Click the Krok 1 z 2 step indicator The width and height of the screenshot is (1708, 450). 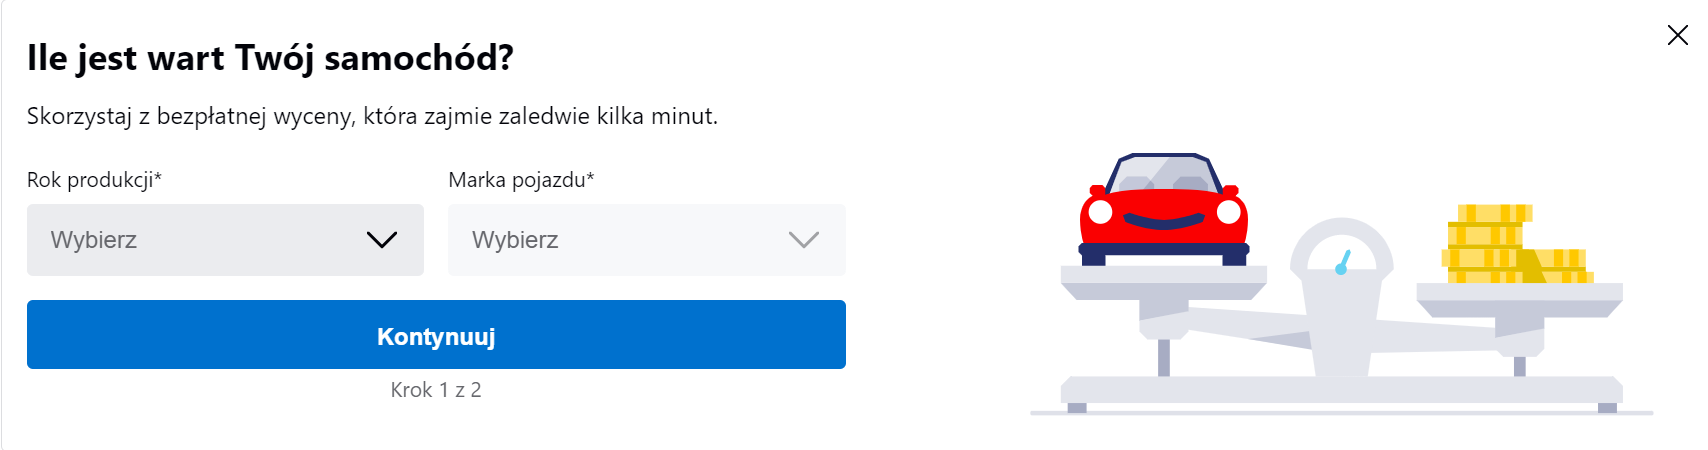point(436,390)
